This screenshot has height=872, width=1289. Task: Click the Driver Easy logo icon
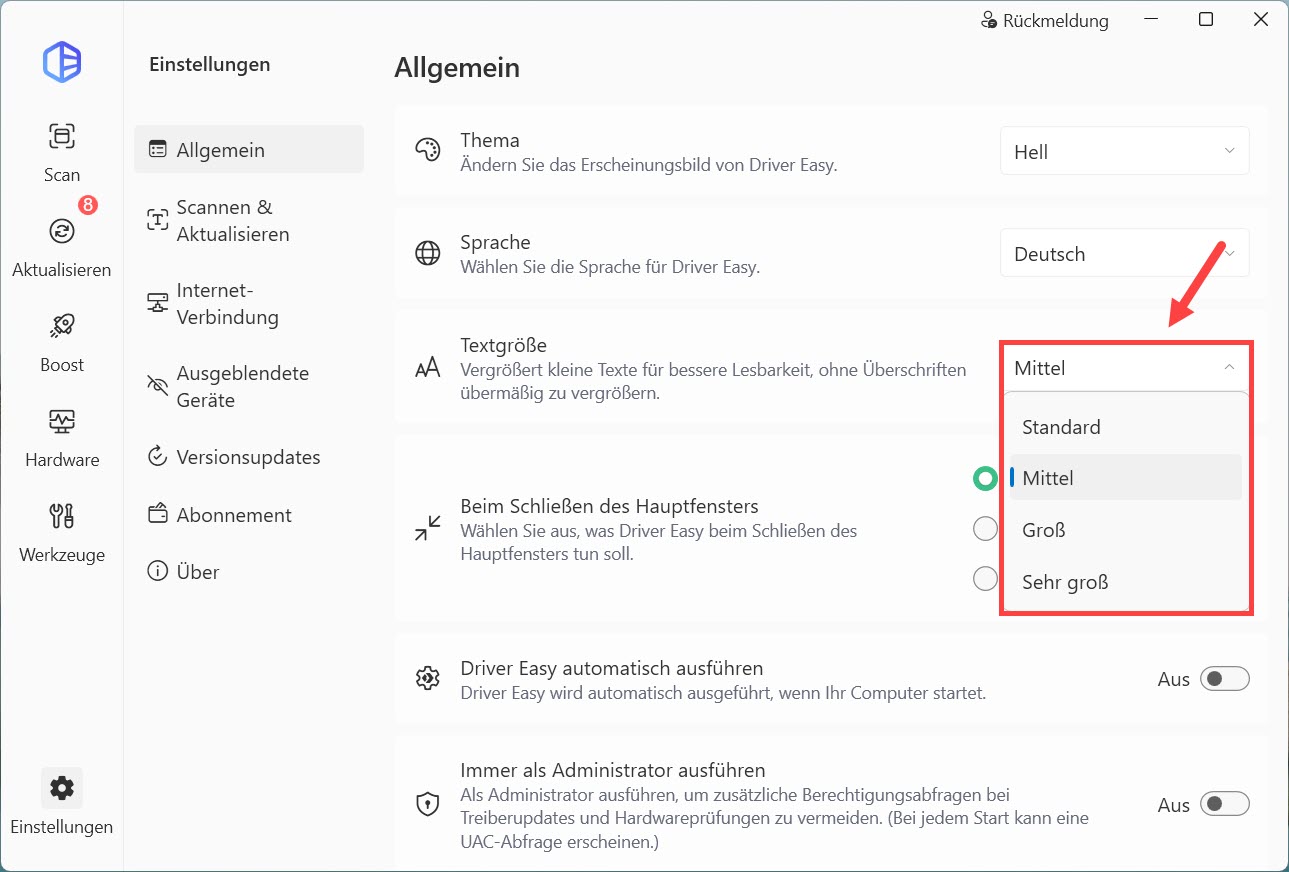coord(62,62)
